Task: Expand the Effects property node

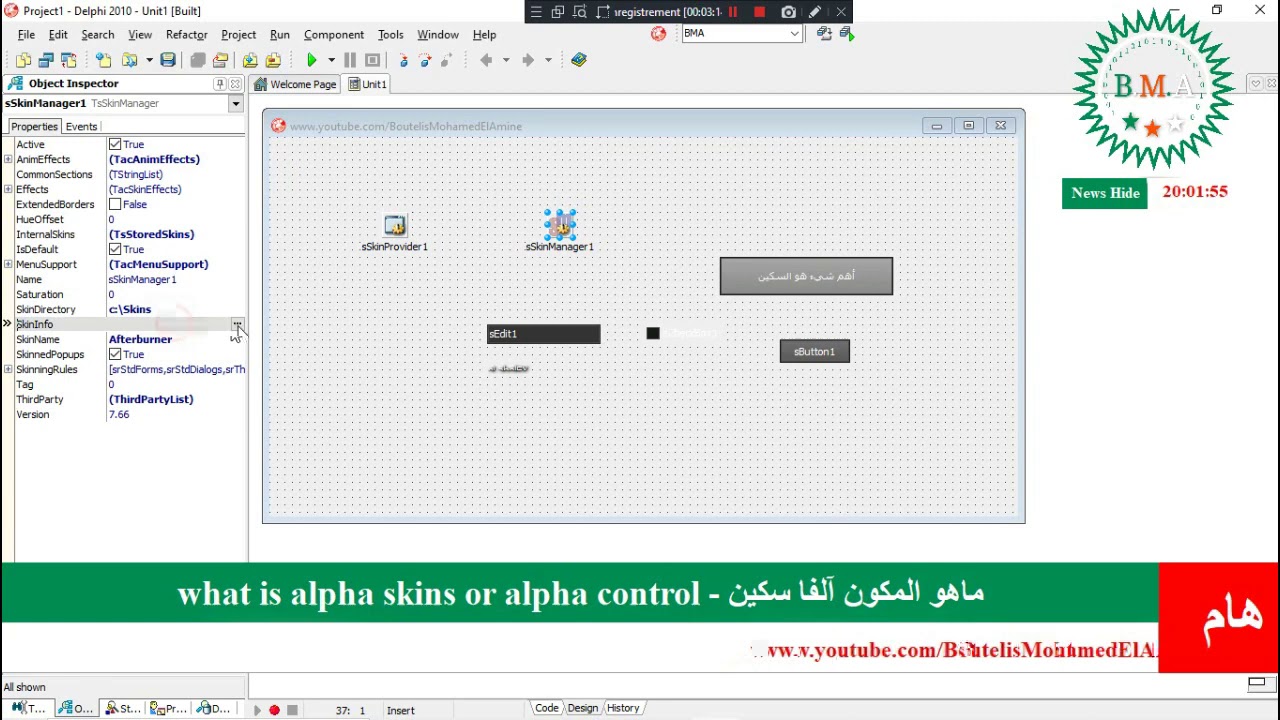Action: click(8, 189)
